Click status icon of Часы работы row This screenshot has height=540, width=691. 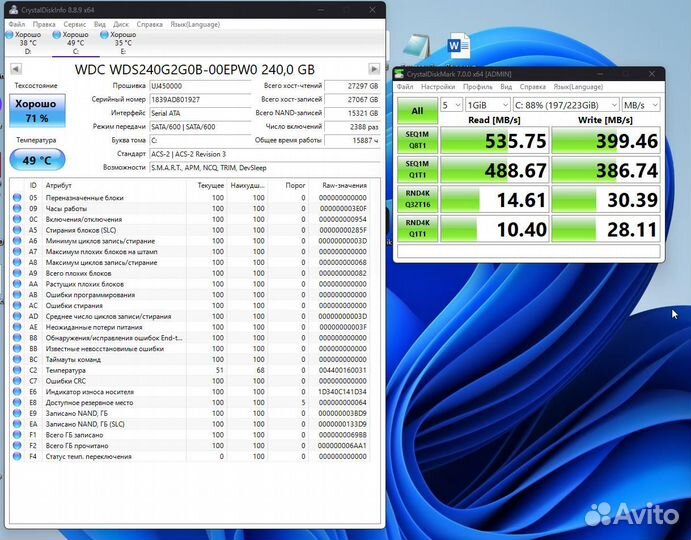pos(17,208)
